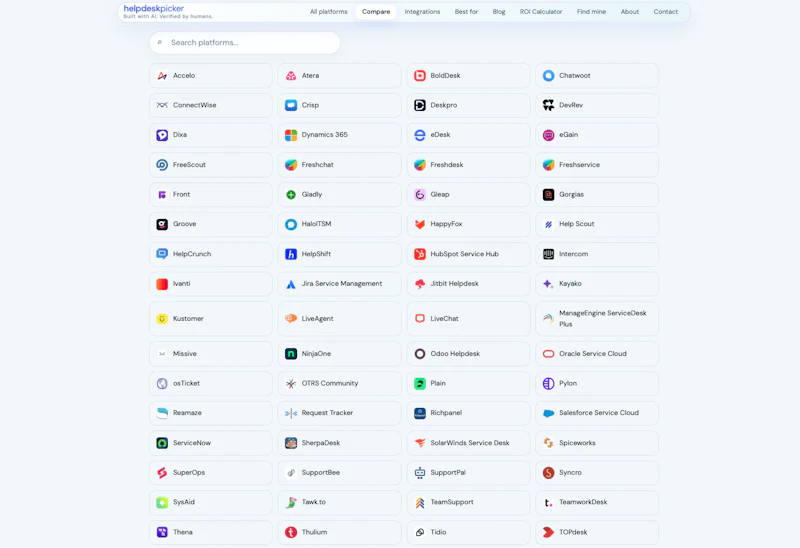The image size is (800, 548).
Task: Visit the About page
Action: tap(630, 12)
